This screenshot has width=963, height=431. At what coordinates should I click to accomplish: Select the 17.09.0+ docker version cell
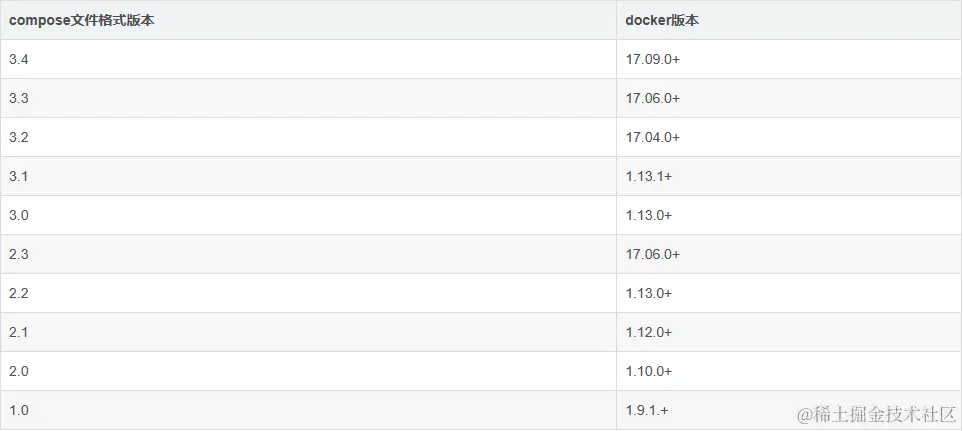pyautogui.click(x=789, y=60)
